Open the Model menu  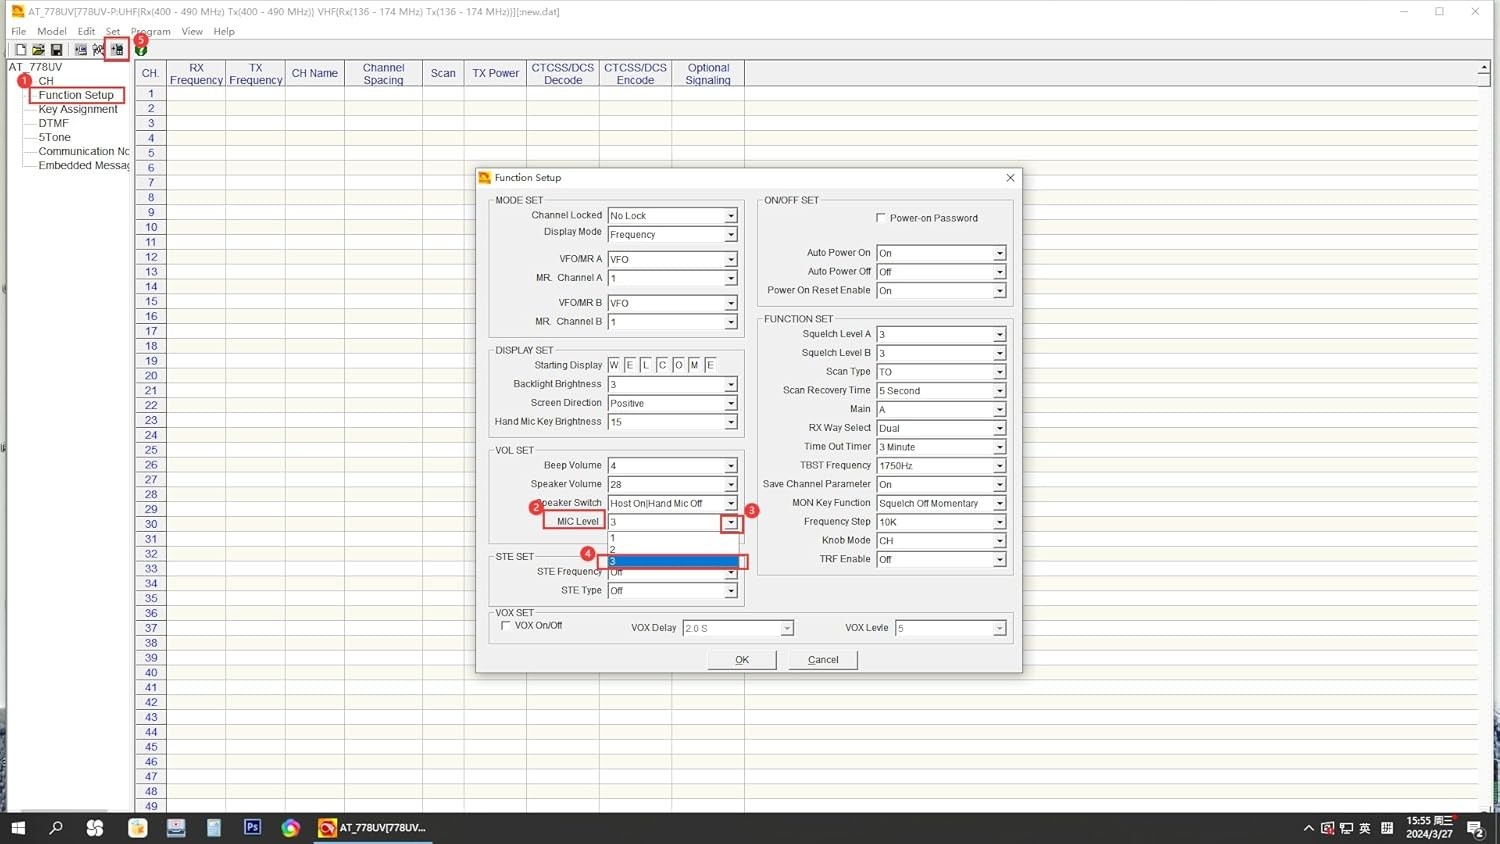[51, 32]
